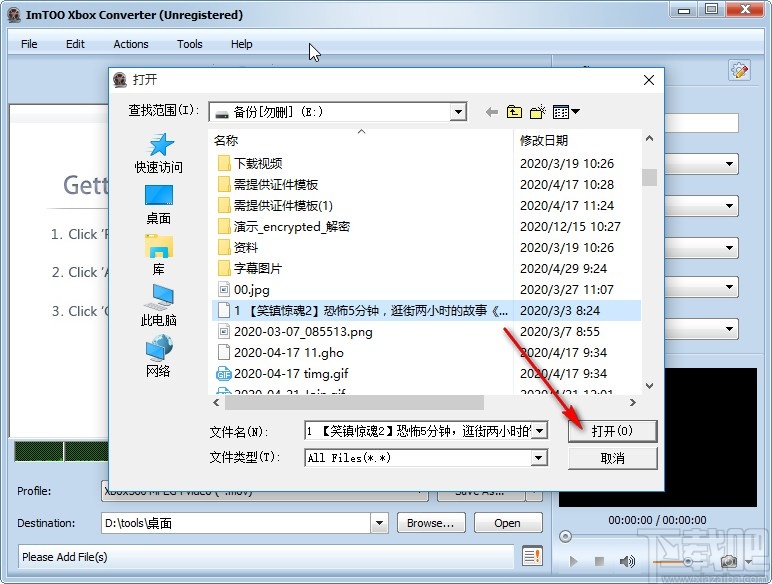
Task: Click the 打开(O) button
Action: 612,431
